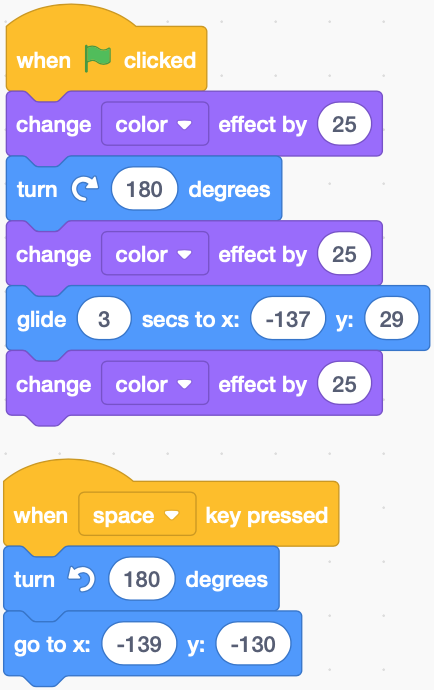This screenshot has height=690, width=434.
Task: Click the clockwise turn 180 degrees field
Action: coord(144,189)
